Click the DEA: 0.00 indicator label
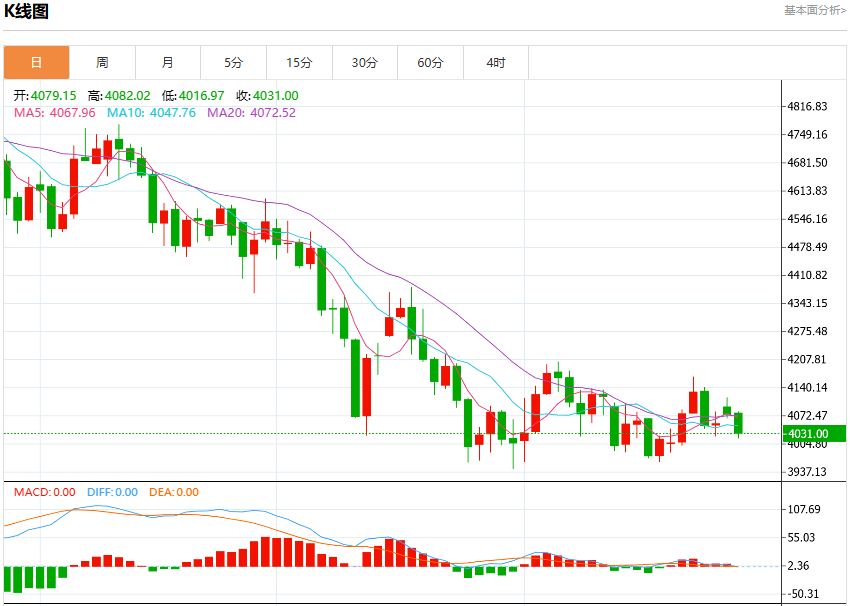The width and height of the screenshot is (850, 606). click(174, 492)
